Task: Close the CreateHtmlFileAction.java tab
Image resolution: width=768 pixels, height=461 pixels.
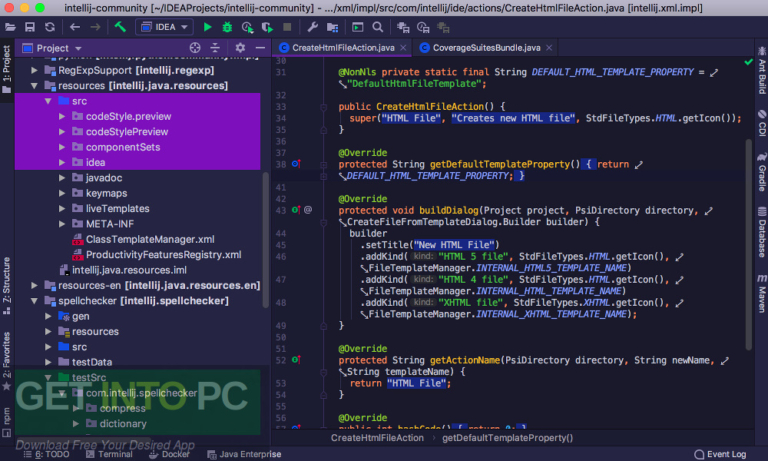Action: (x=403, y=48)
